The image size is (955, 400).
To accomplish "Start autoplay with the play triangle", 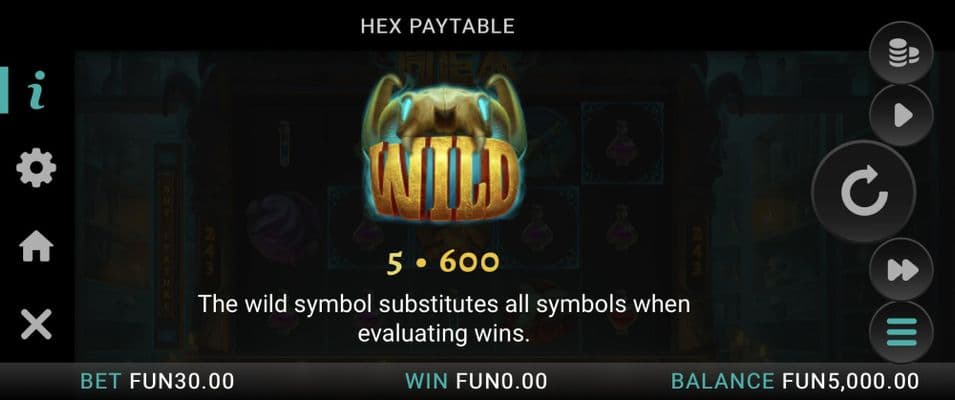I will pyautogui.click(x=901, y=116).
